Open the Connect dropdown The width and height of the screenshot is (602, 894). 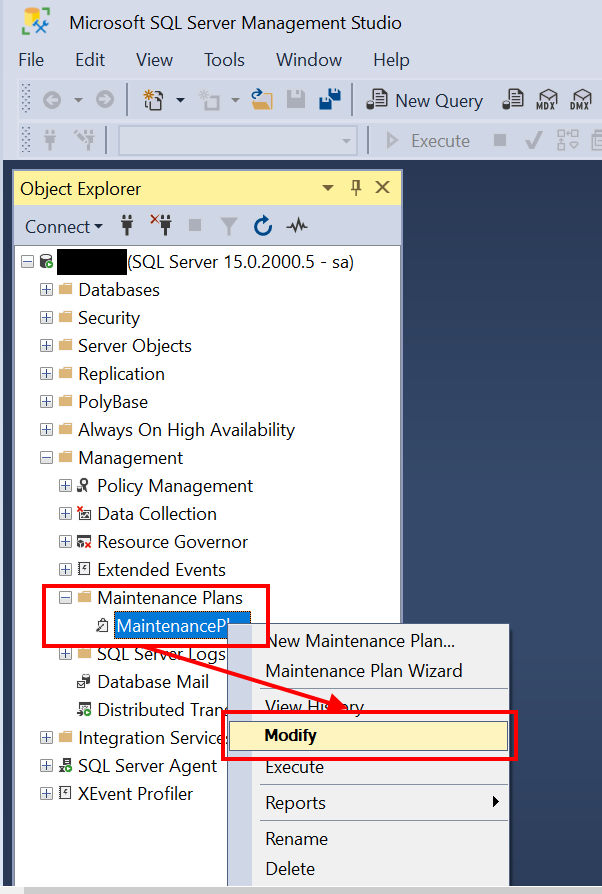(x=64, y=226)
